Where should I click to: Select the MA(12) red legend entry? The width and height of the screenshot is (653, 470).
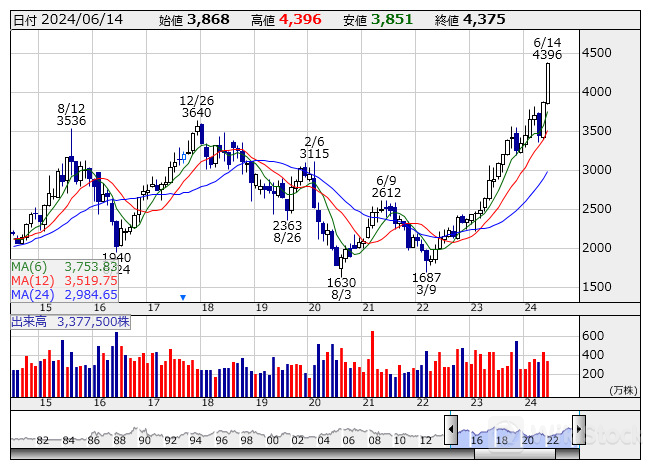(x=64, y=281)
